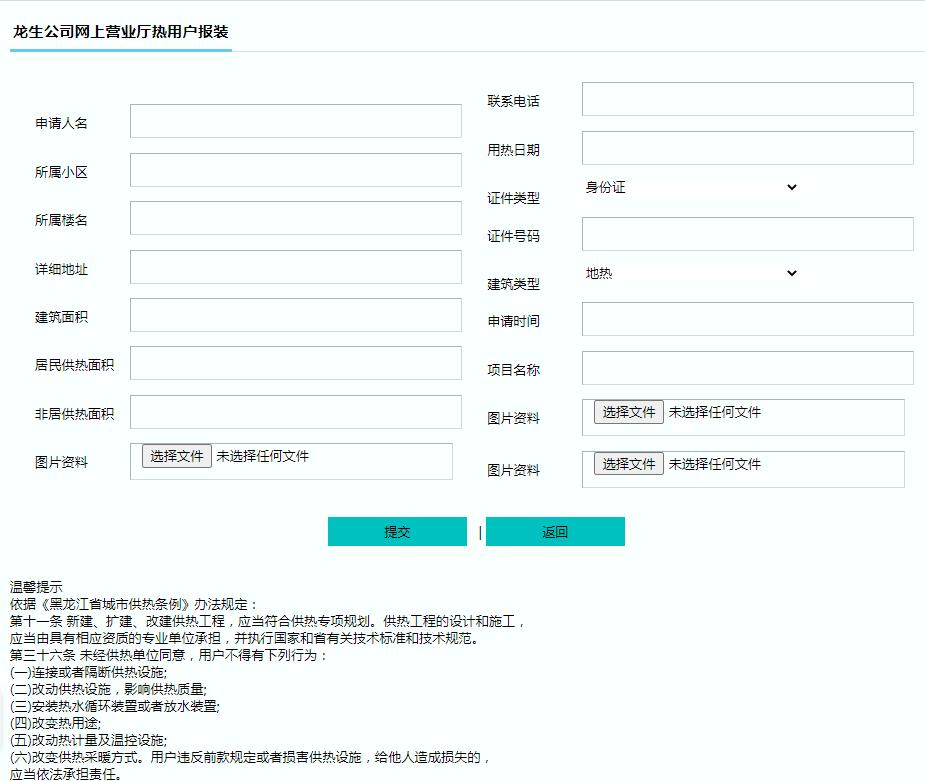Image resolution: width=925 pixels, height=781 pixels.
Task: Select the 非居供热面积 input field
Action: [295, 412]
